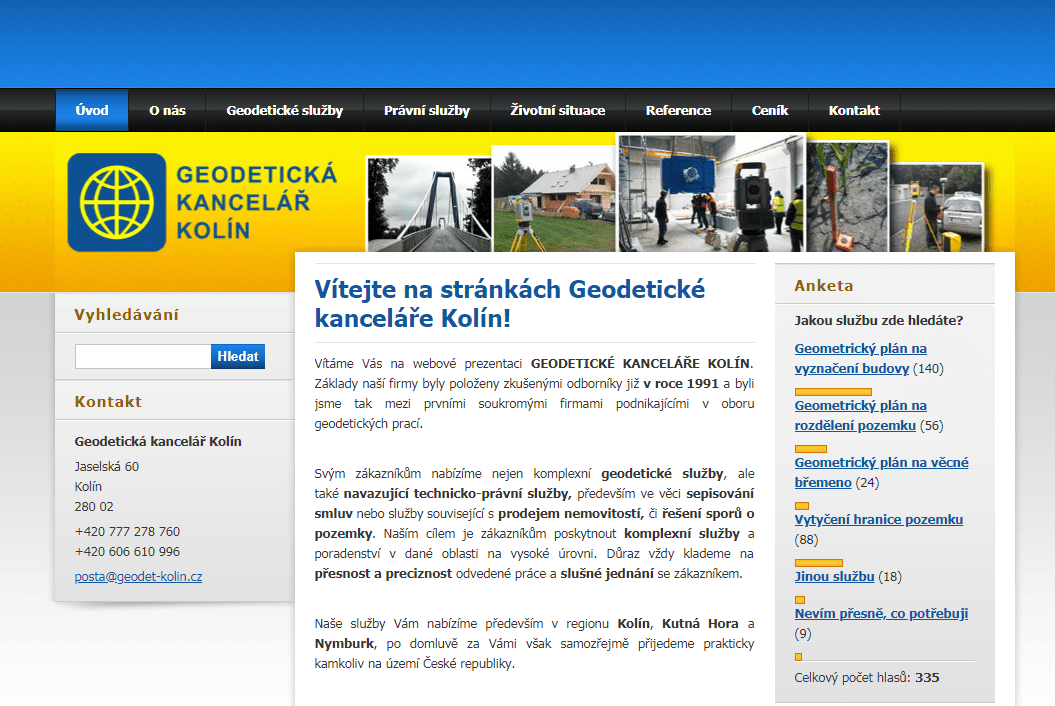Go to the O nás page
1055x706 pixels.
click(x=167, y=110)
